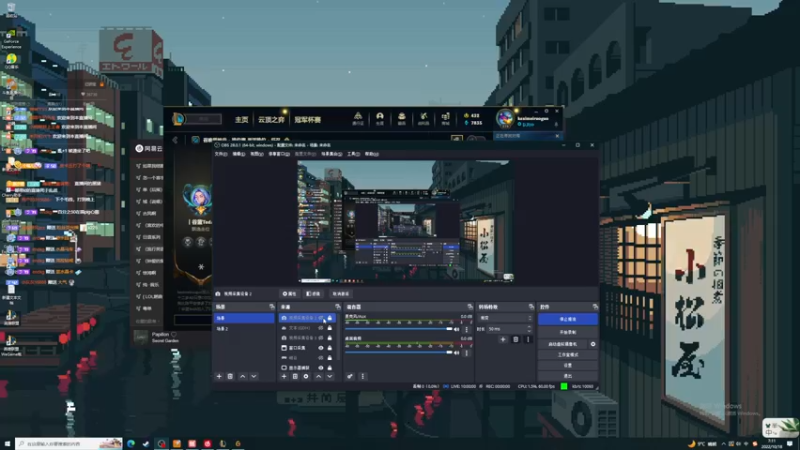The width and height of the screenshot is (800, 450).
Task: Delete the selected scene with the 场景 dock trash icon
Action: pos(230,377)
